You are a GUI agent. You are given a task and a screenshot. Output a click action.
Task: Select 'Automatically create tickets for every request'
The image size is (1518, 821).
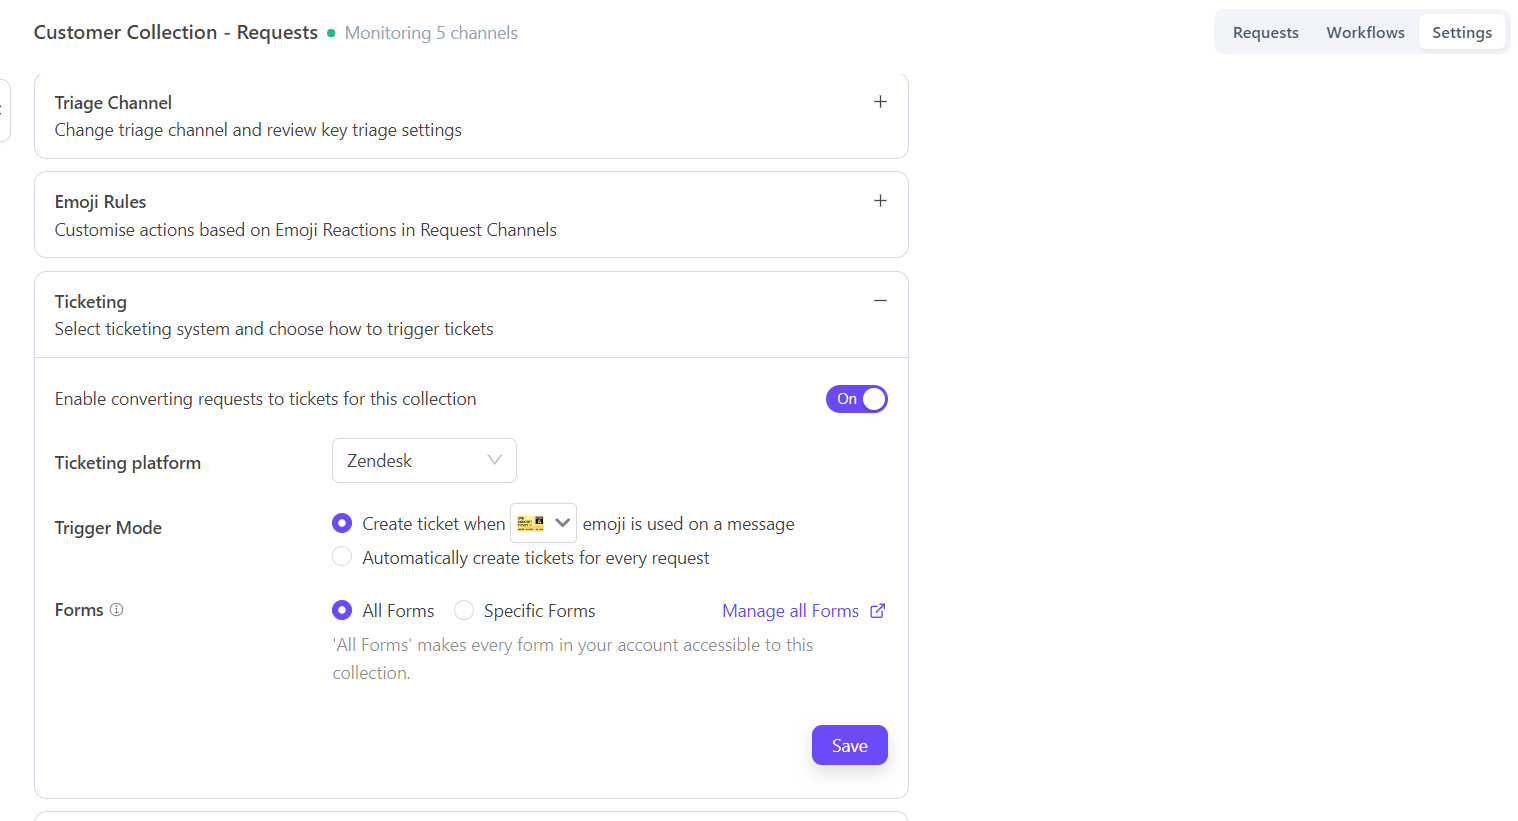click(342, 557)
